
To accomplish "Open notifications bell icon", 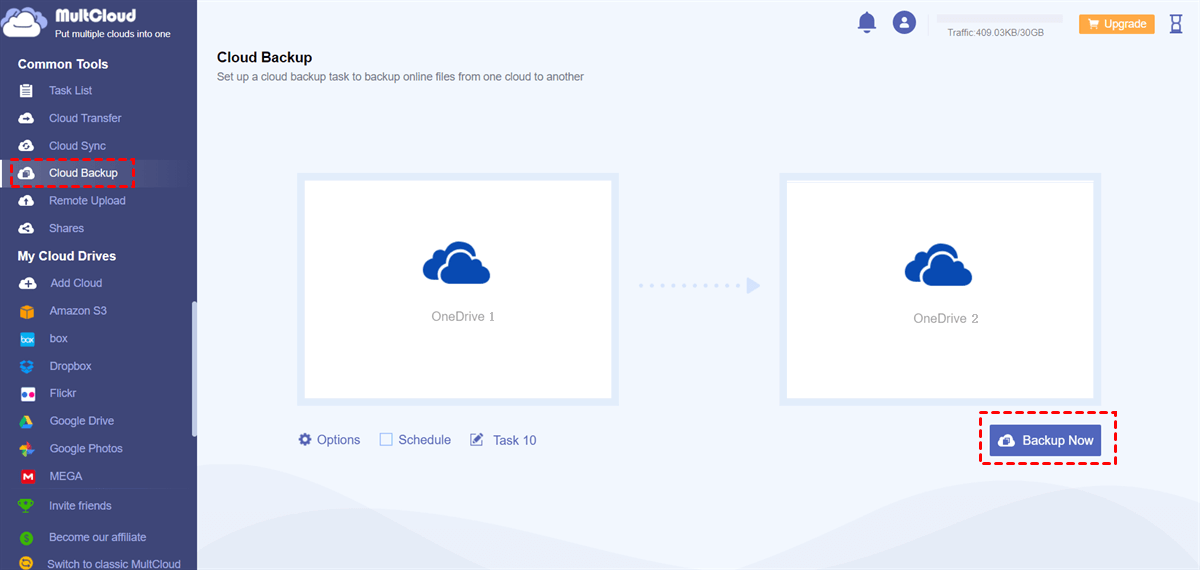I will 867,23.
